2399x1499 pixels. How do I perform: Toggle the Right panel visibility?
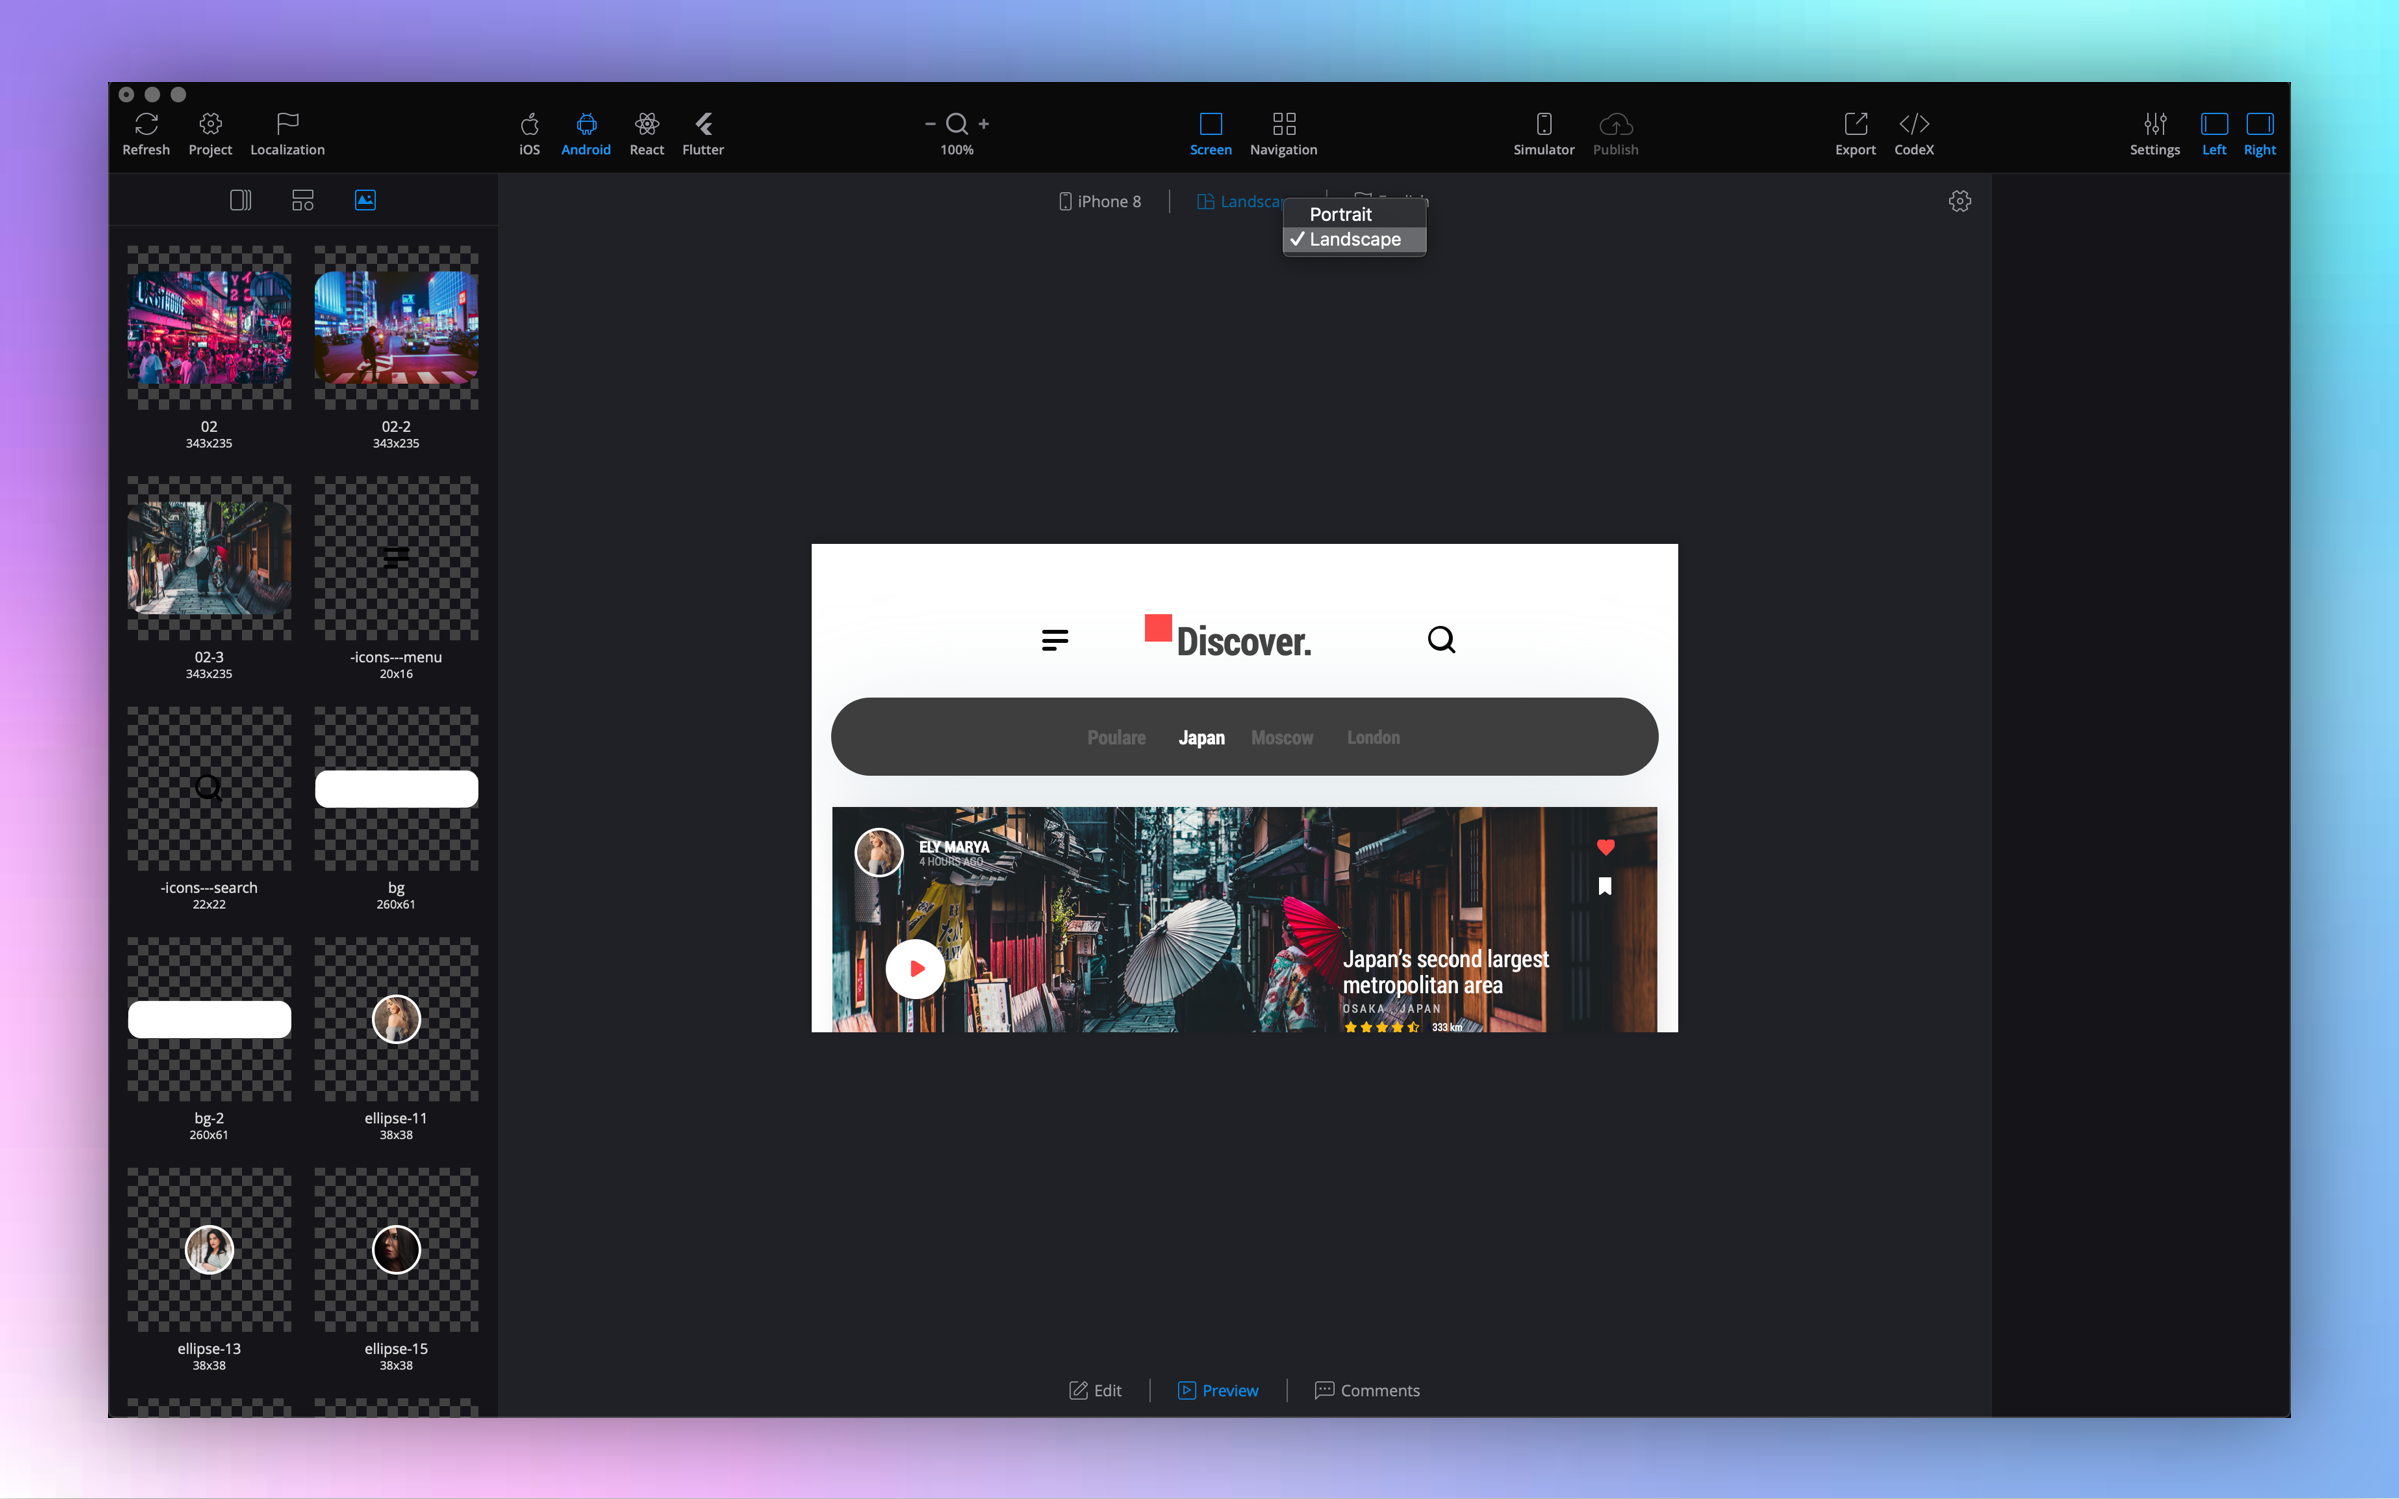click(x=2259, y=124)
